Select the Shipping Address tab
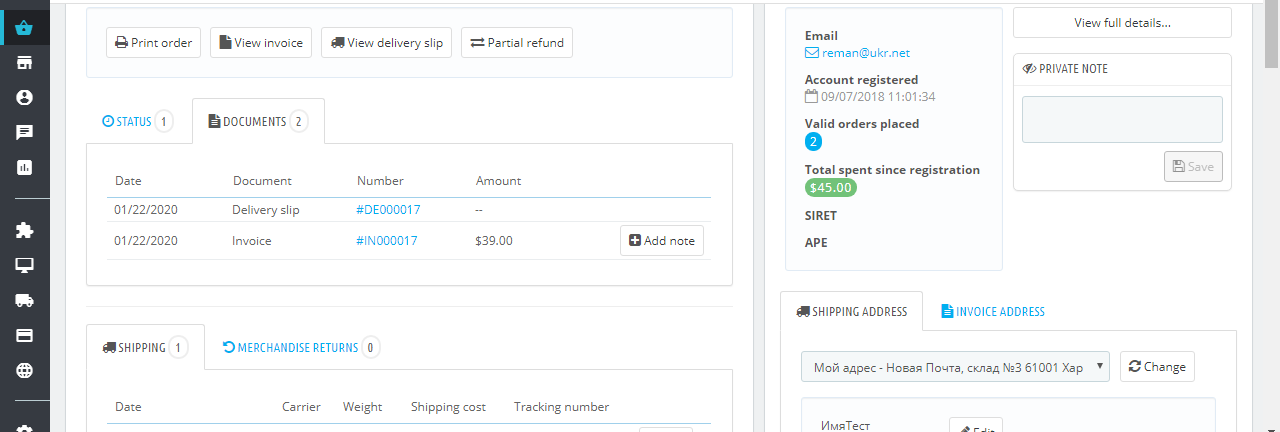The width and height of the screenshot is (1280, 432). click(x=851, y=311)
